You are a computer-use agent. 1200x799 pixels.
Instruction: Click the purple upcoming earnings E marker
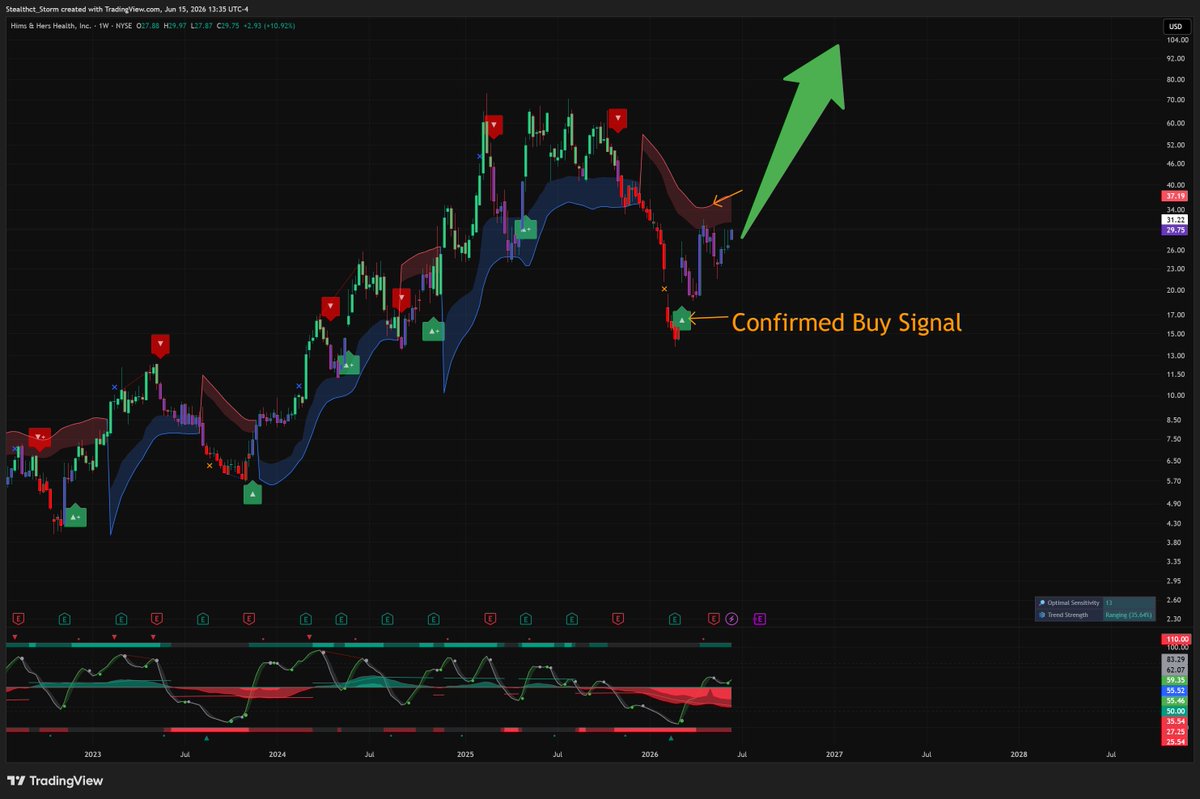[759, 619]
